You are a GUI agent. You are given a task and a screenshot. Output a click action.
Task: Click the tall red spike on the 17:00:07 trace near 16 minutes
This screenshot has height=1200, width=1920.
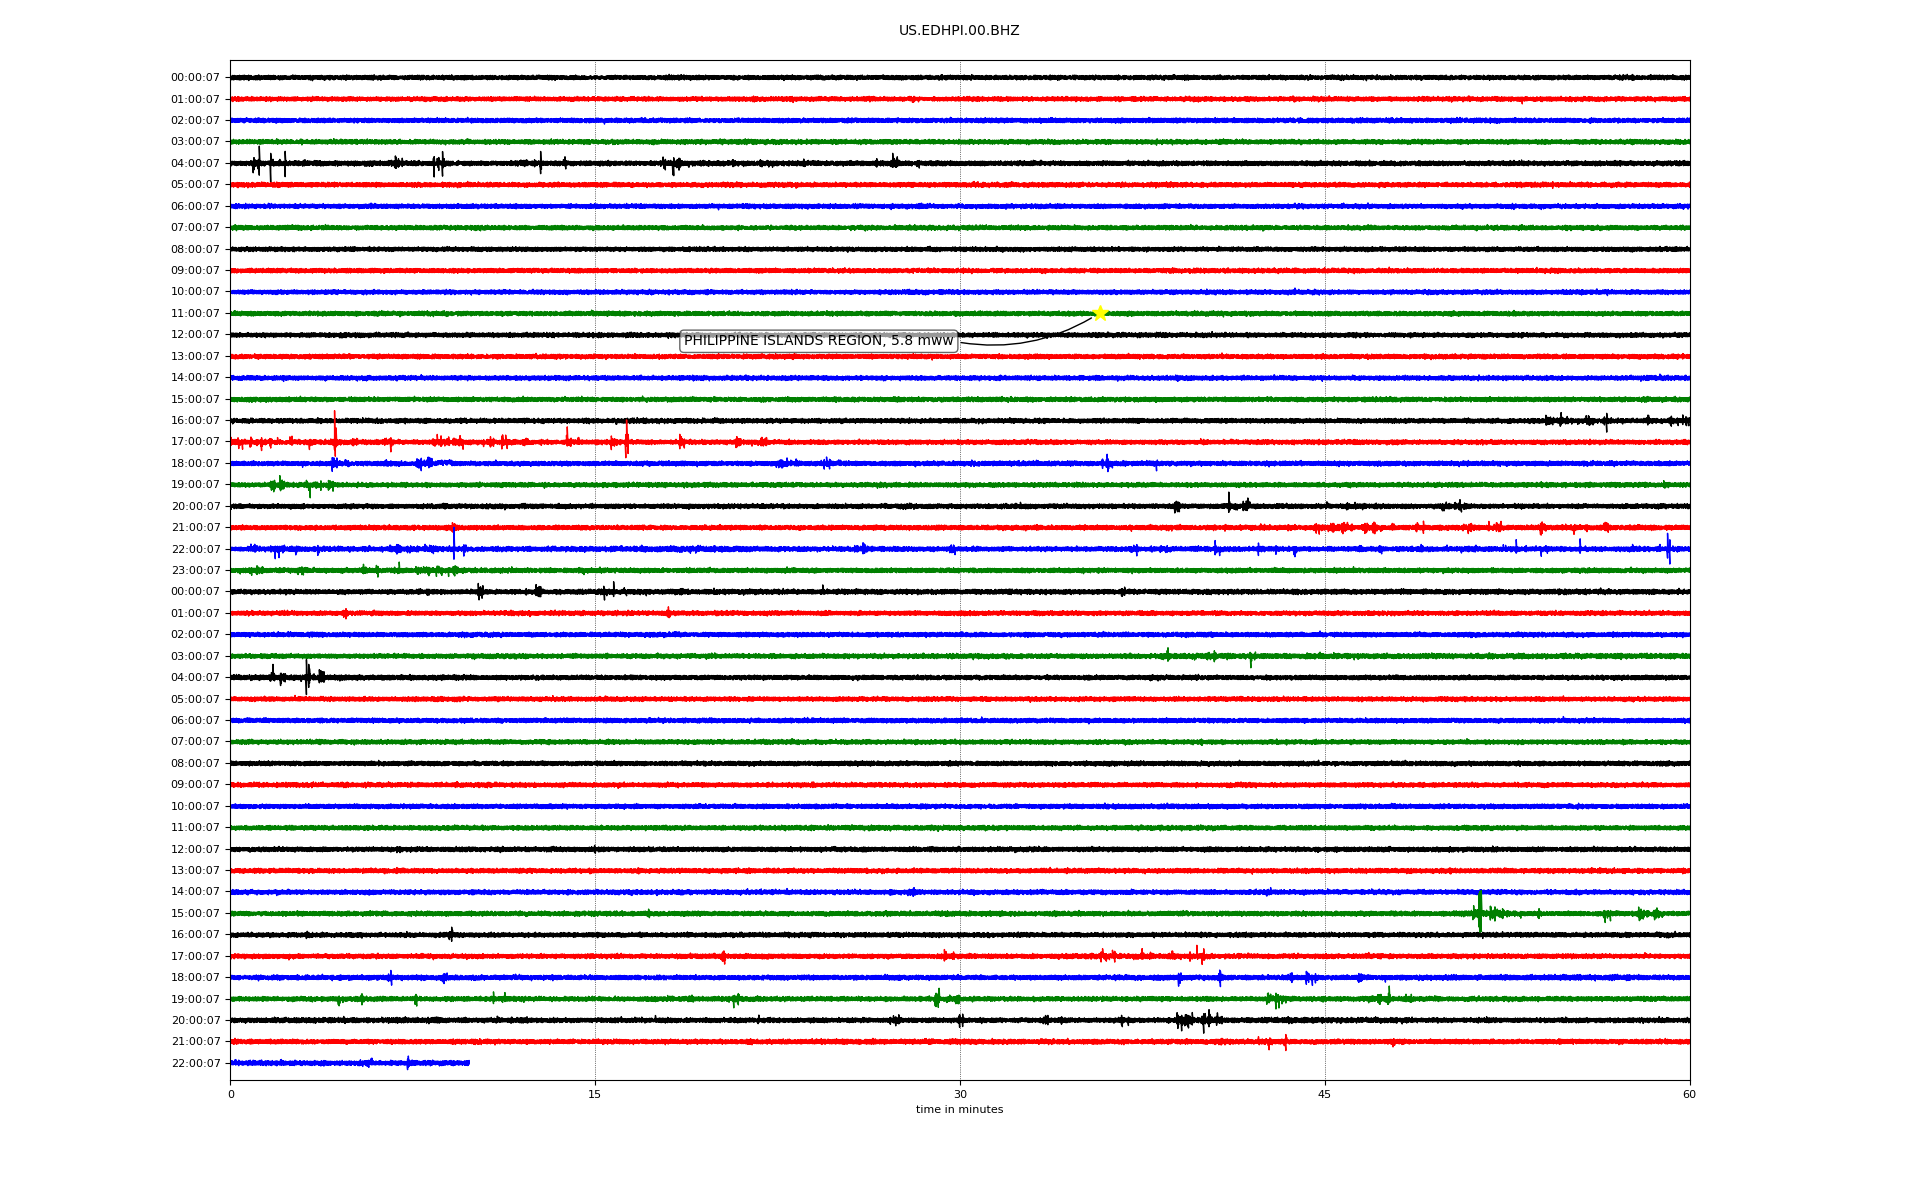(x=627, y=439)
